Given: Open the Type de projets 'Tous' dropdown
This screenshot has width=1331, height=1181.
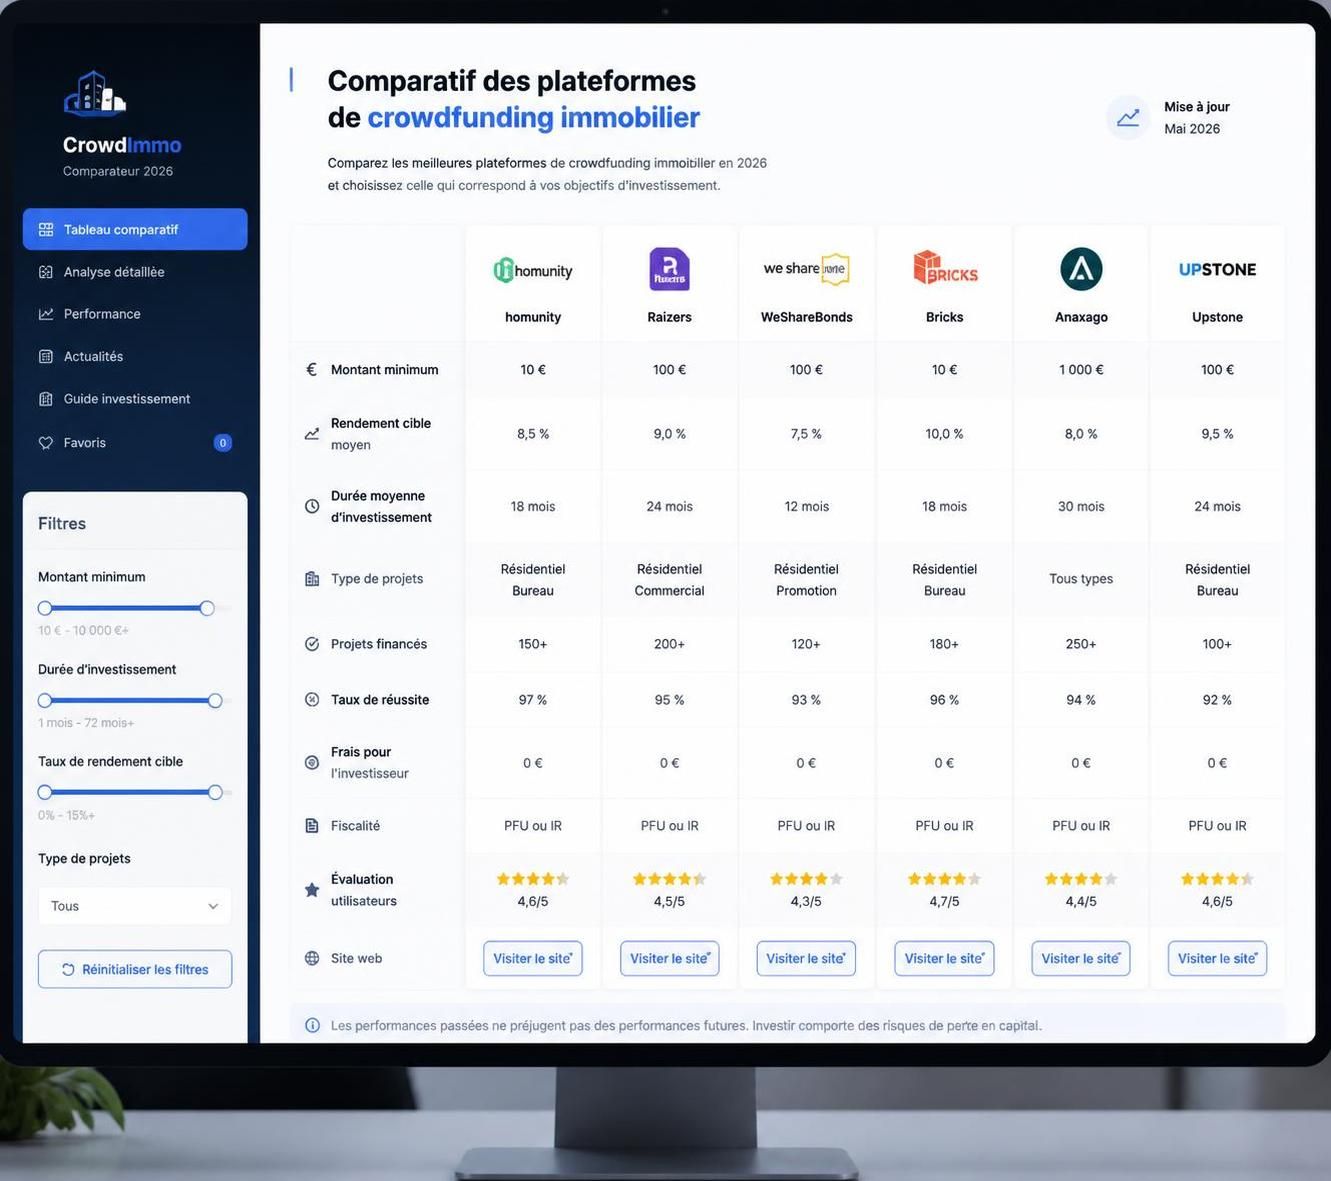Looking at the screenshot, I should (x=135, y=906).
